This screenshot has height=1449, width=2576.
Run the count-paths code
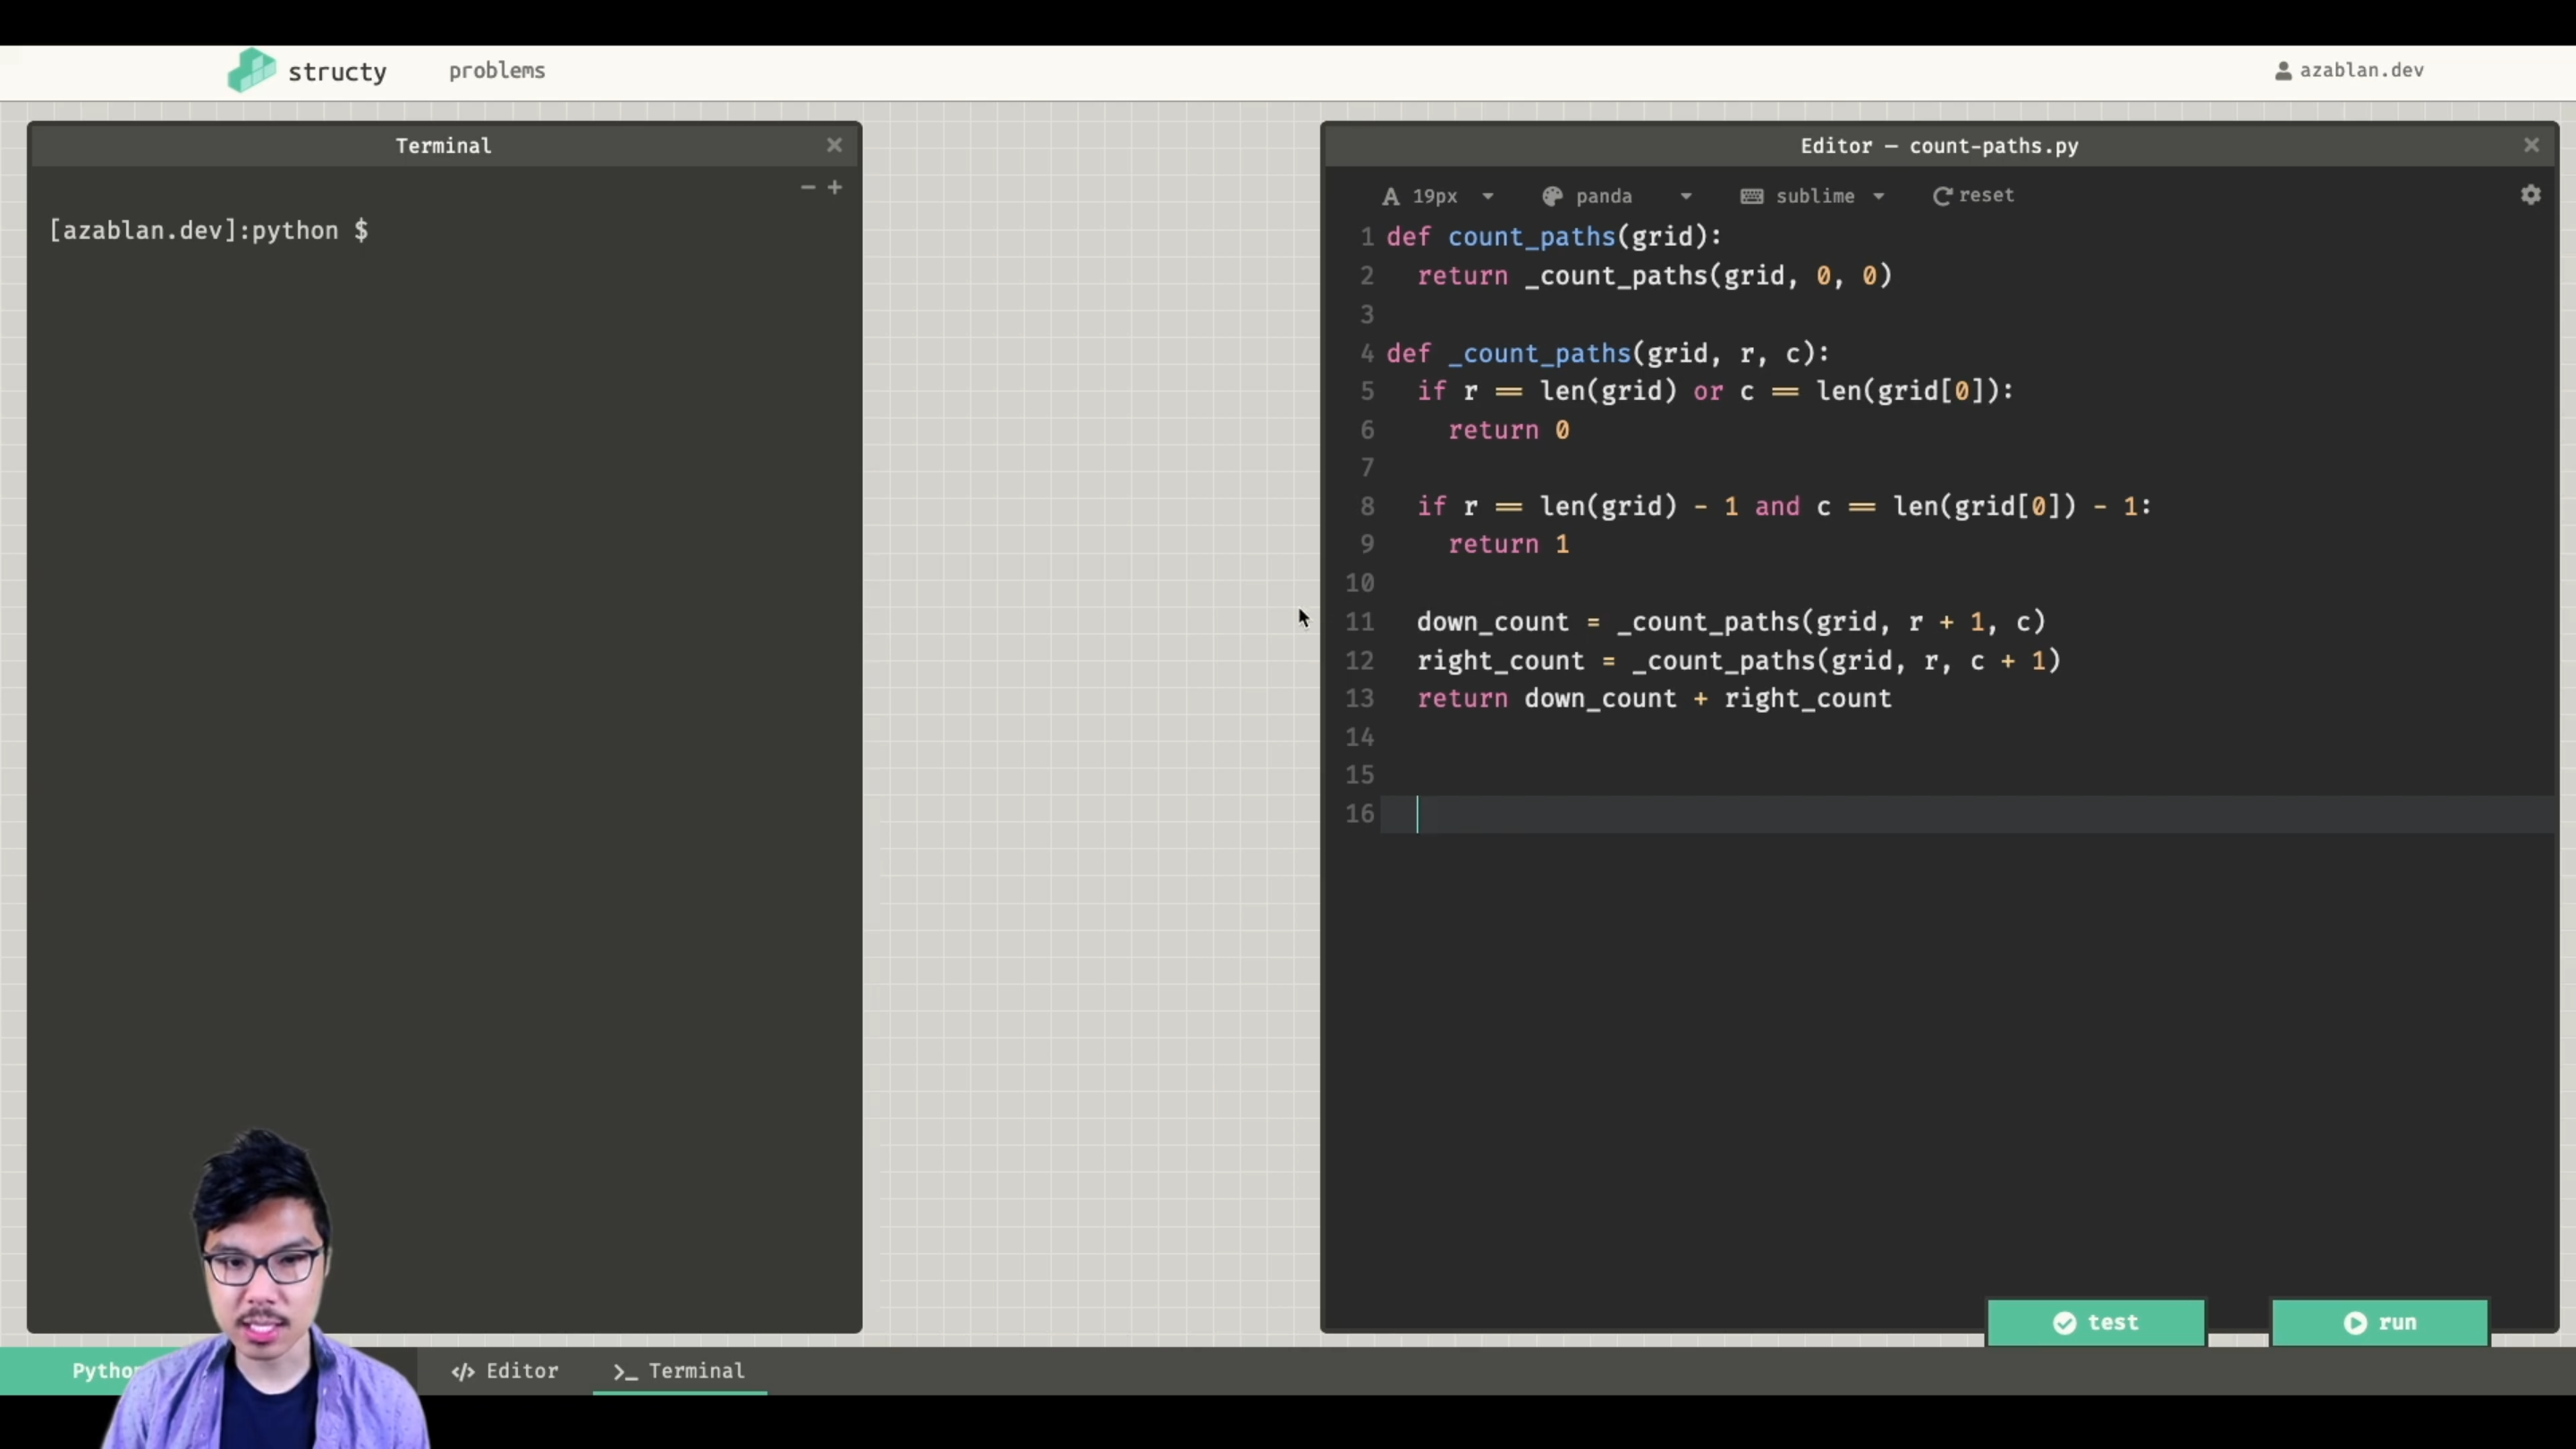coord(2379,1322)
